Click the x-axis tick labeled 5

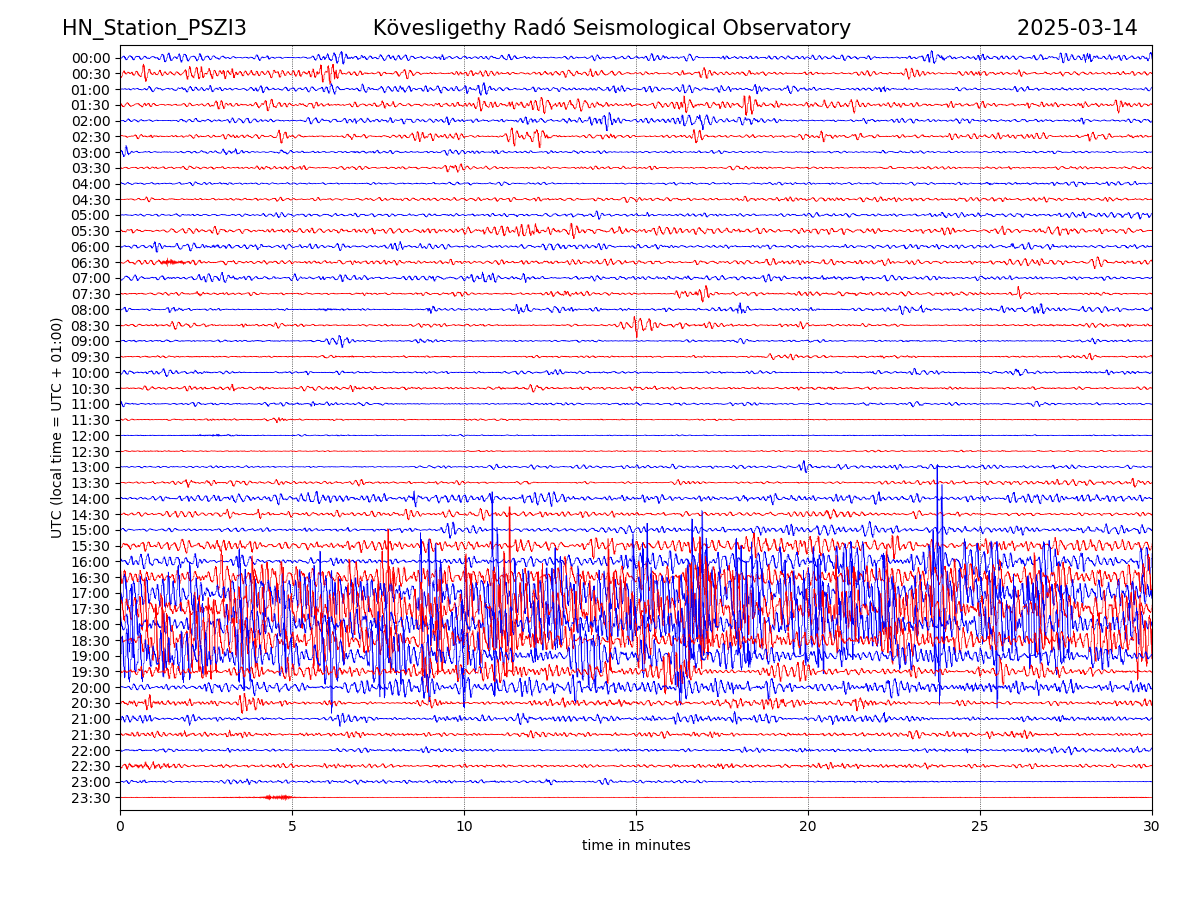292,827
